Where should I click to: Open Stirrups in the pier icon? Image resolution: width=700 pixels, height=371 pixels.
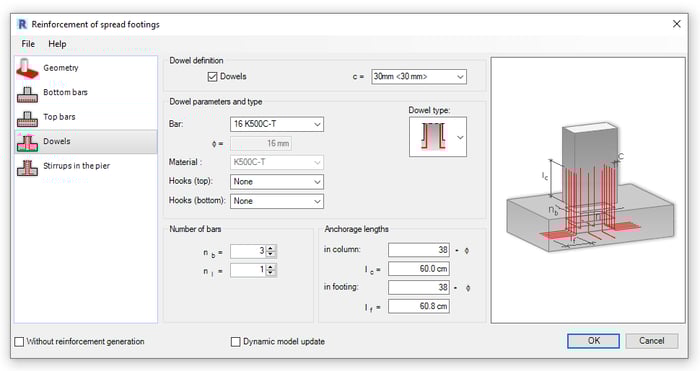[x=28, y=167]
